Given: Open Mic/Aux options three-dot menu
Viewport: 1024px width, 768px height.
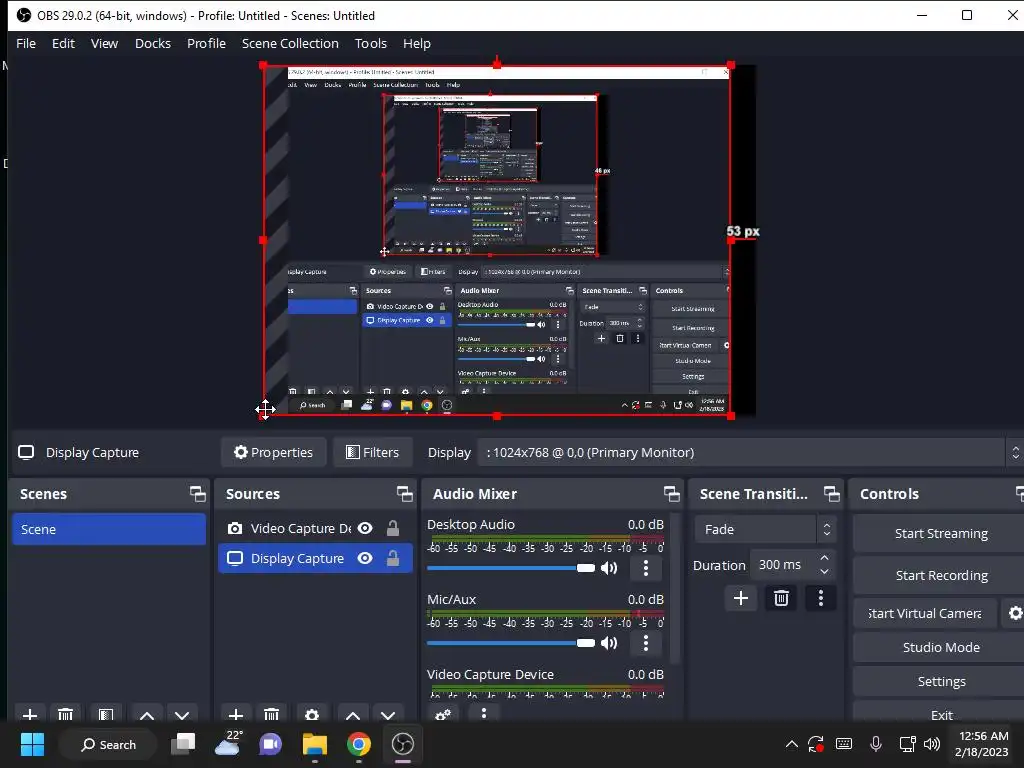Looking at the screenshot, I should pyautogui.click(x=646, y=643).
